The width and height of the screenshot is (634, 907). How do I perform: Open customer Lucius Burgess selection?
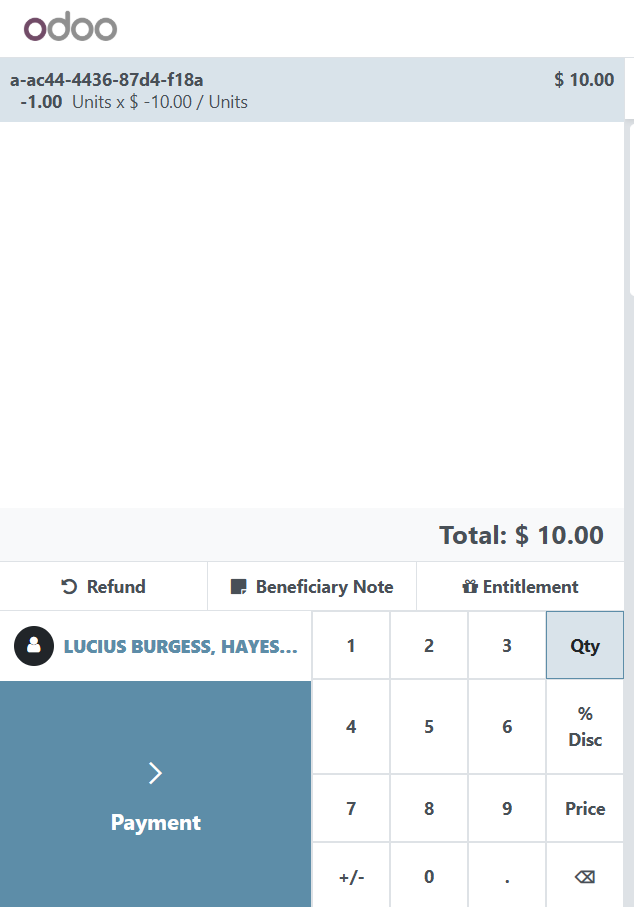pyautogui.click(x=180, y=646)
